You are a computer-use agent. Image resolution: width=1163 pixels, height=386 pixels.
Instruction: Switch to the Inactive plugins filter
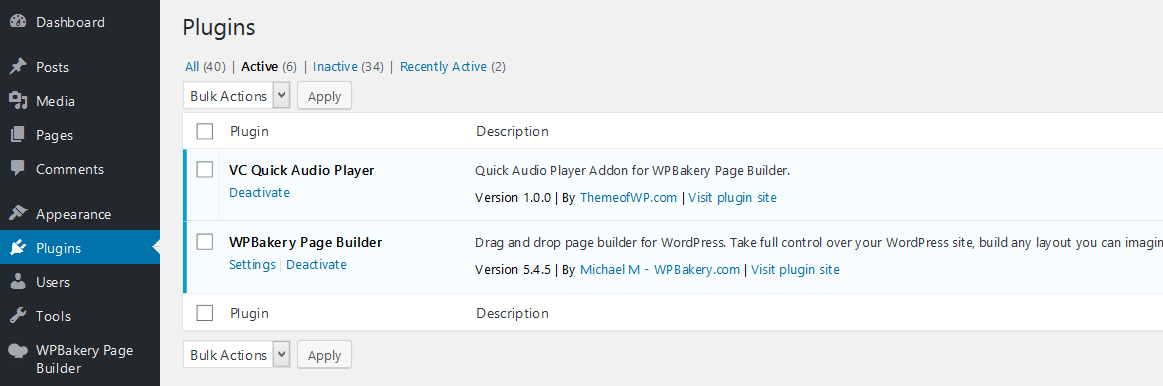click(335, 67)
